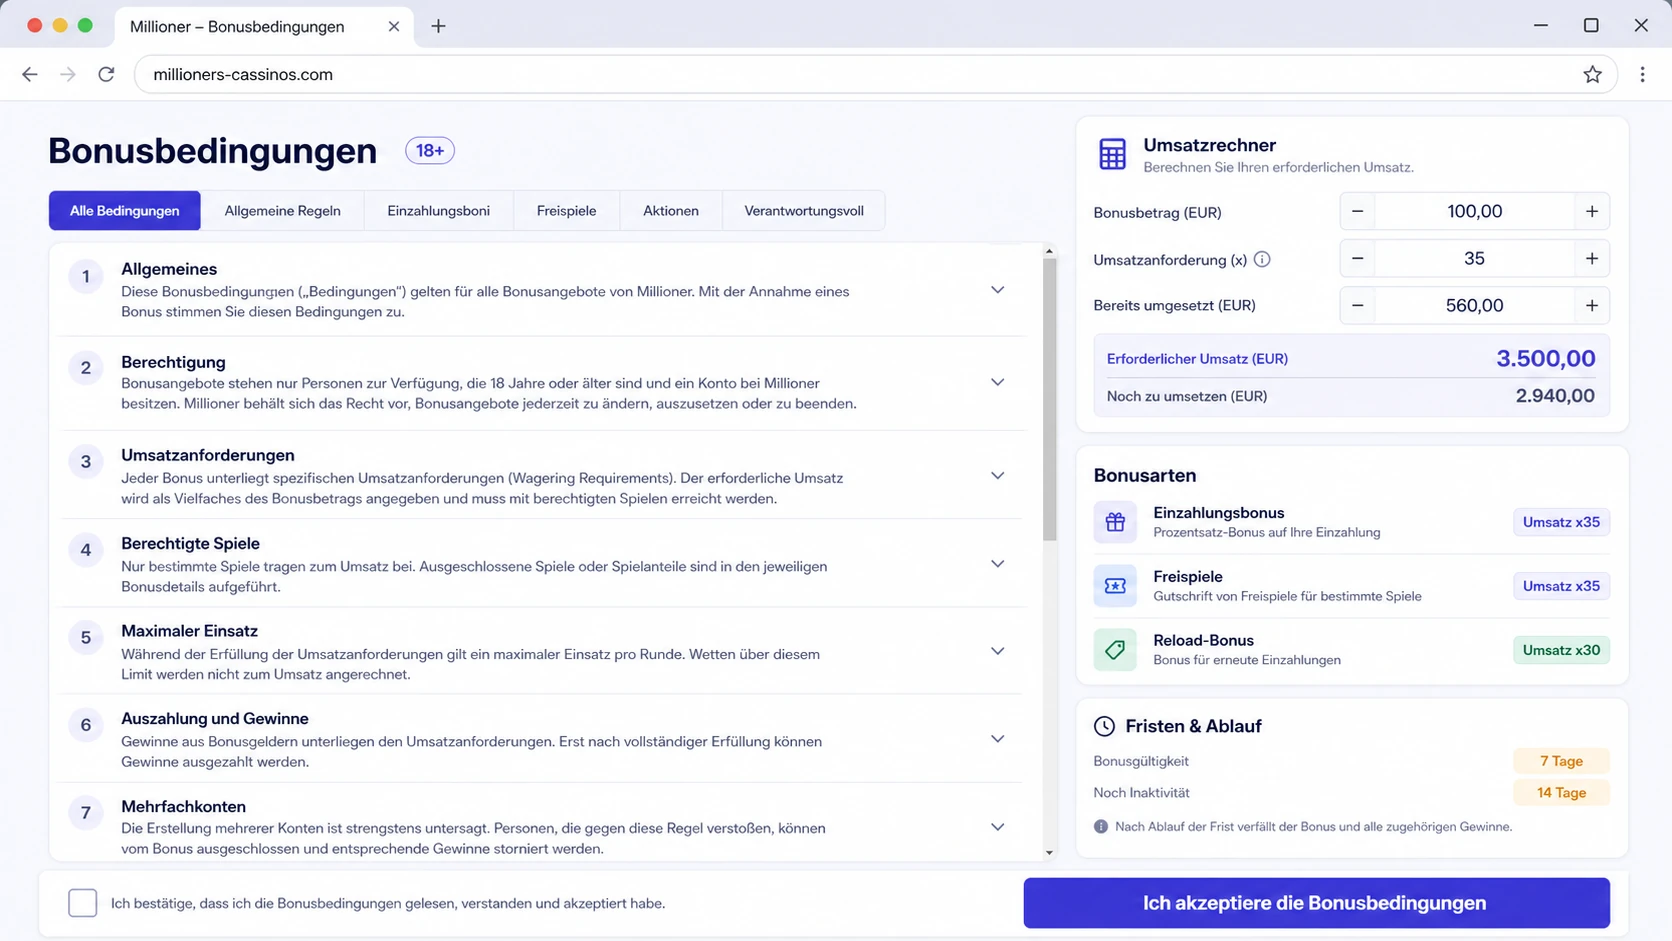1672x941 pixels.
Task: Decrease Umsatzanforderung multiplier with minus
Action: (1357, 258)
